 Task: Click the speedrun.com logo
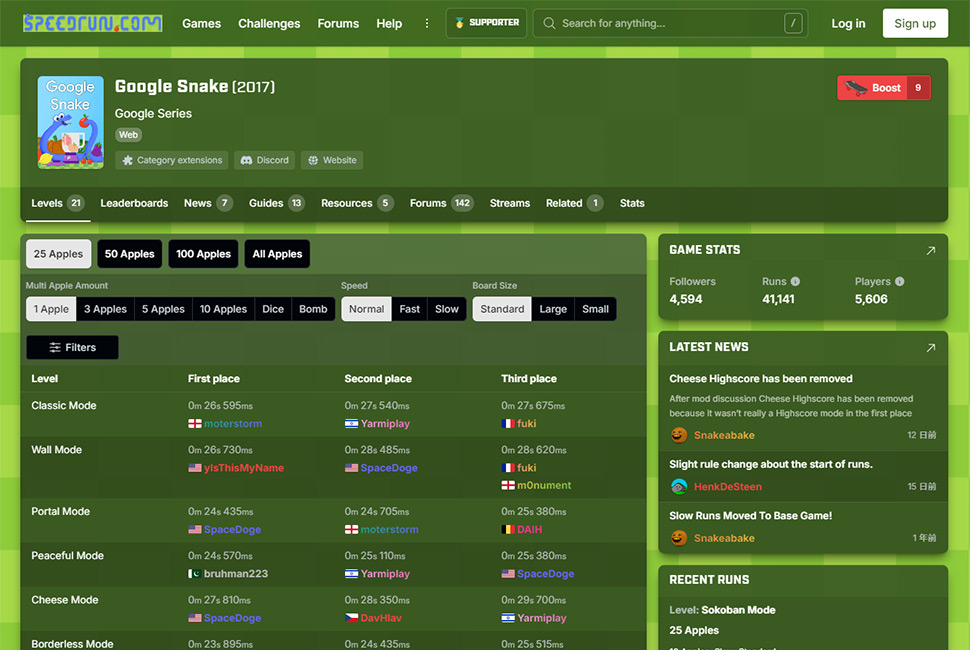[93, 24]
